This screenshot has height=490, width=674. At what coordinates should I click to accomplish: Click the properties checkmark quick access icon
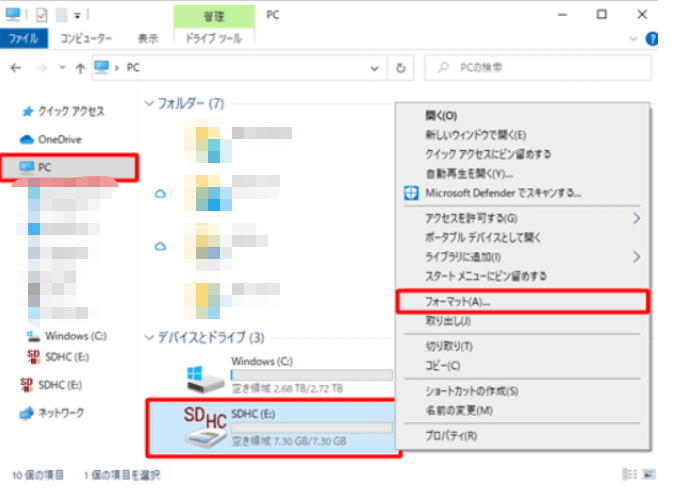42,15
